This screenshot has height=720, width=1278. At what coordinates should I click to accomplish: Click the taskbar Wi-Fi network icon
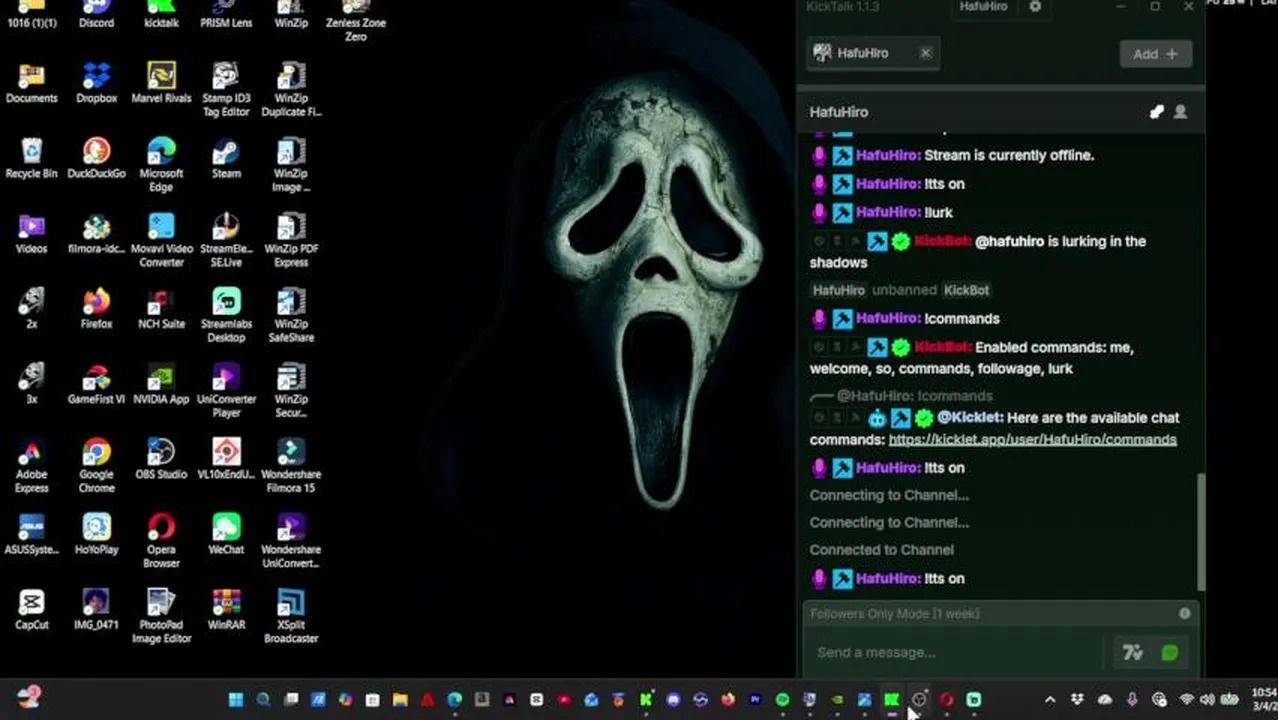click(x=1186, y=700)
